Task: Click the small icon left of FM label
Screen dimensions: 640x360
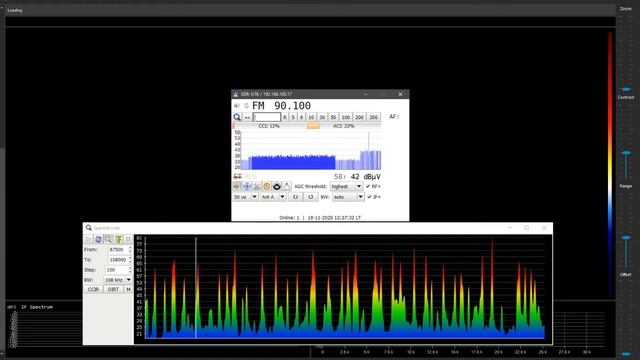Action: point(246,106)
